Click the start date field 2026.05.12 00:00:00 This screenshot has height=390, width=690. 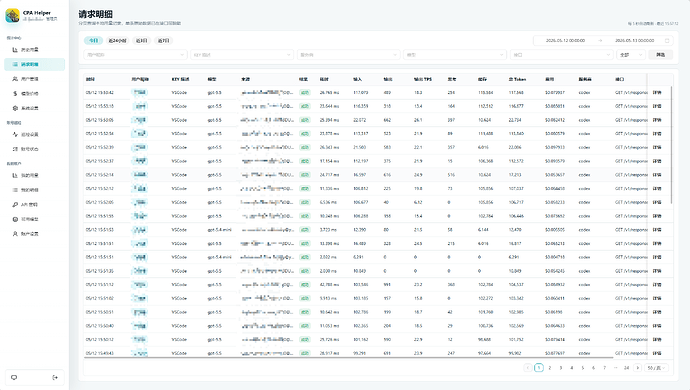[565, 40]
